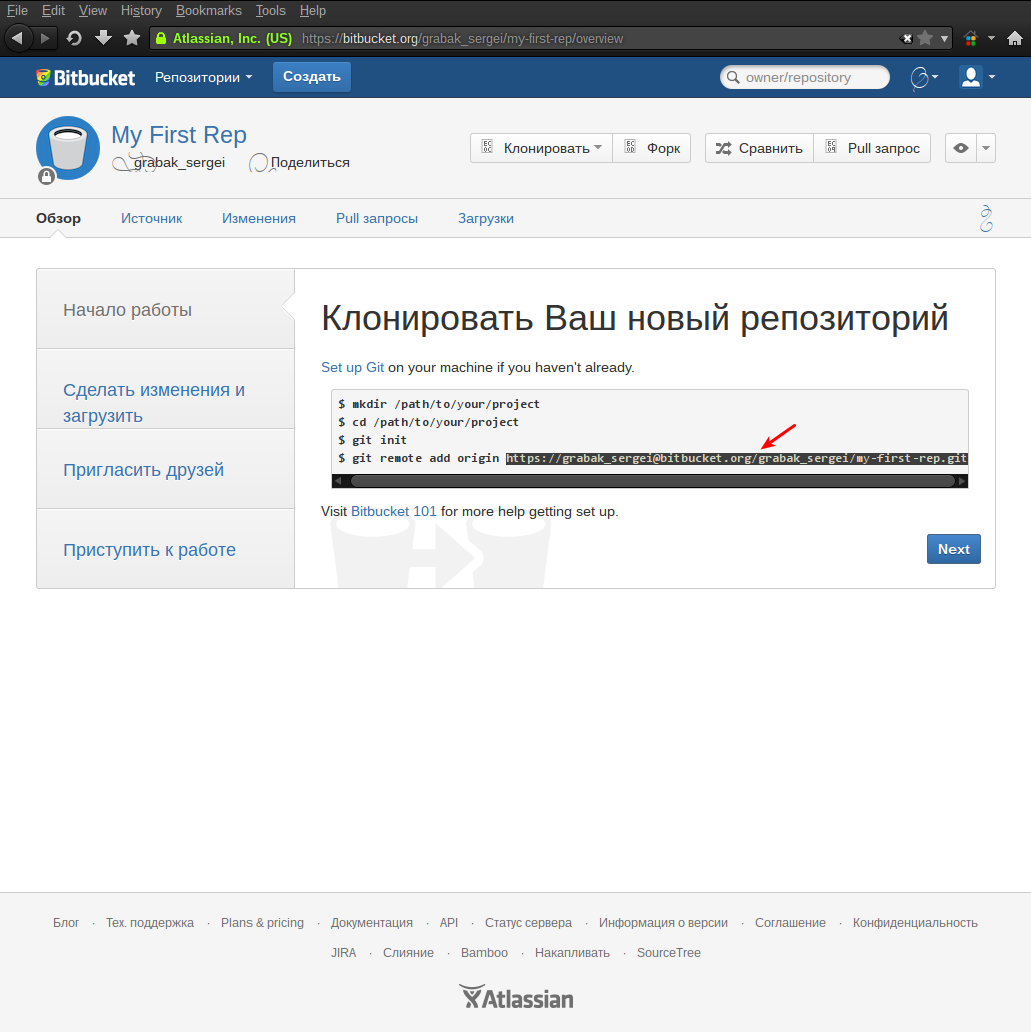Click the Atlassian logo in the footer
This screenshot has width=1031, height=1032.
pos(515,996)
